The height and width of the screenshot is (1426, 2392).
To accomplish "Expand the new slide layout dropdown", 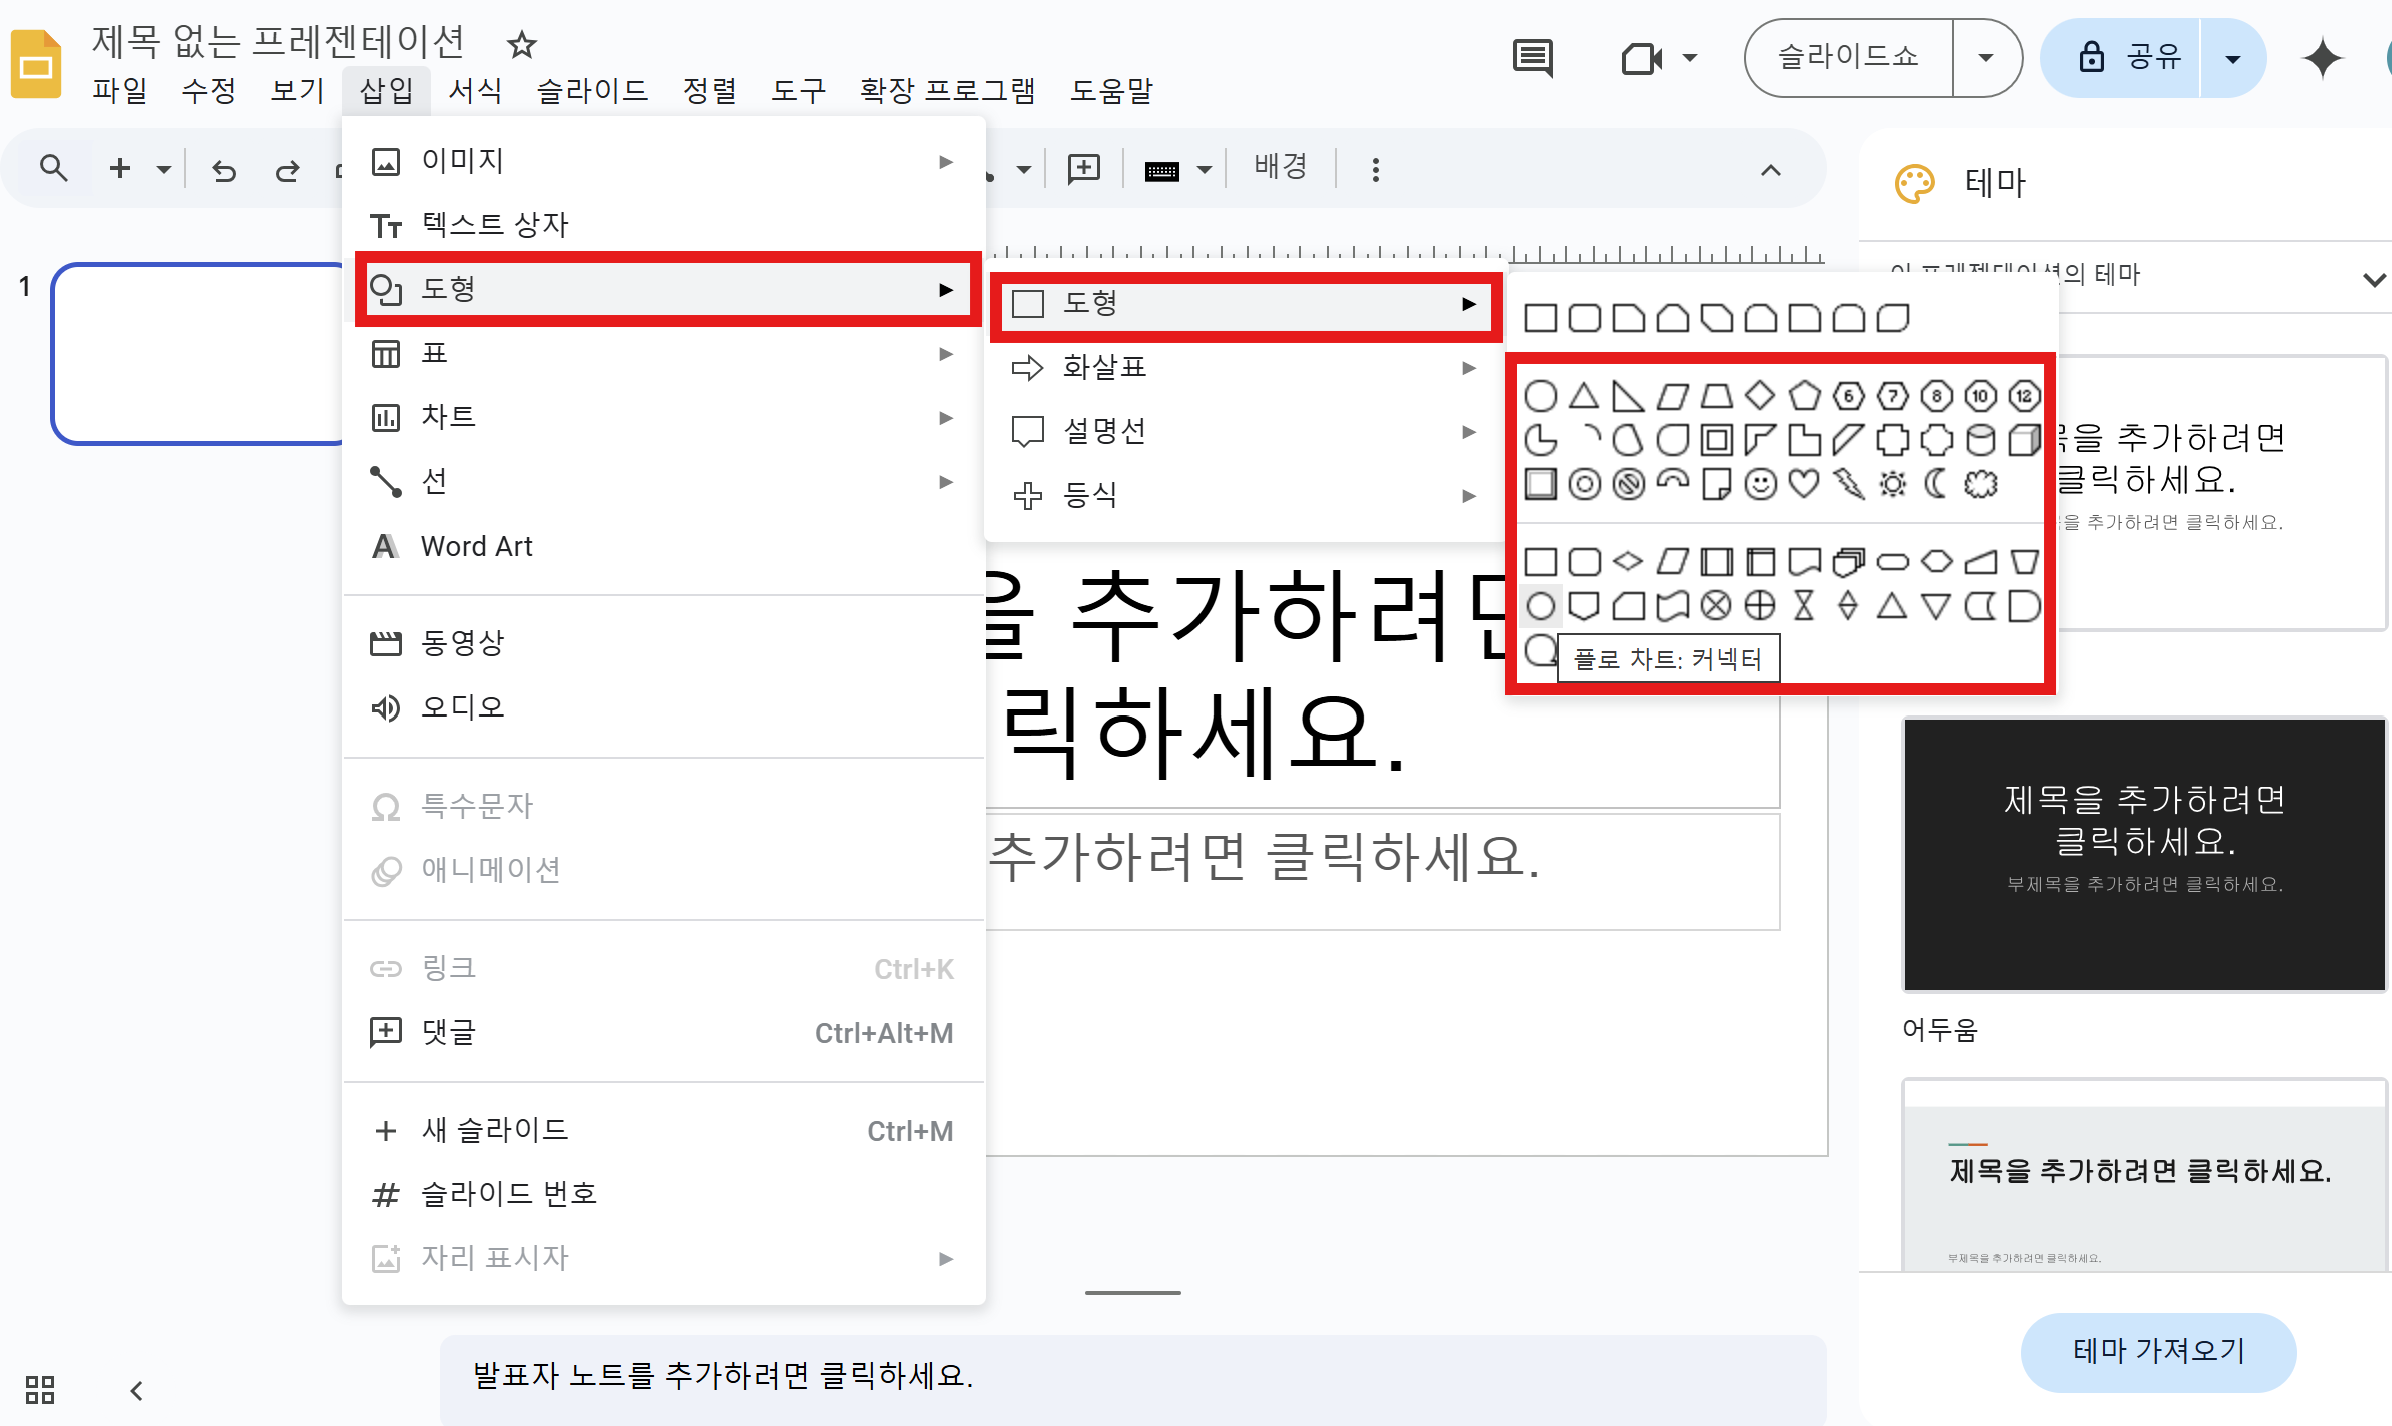I will click(x=163, y=169).
